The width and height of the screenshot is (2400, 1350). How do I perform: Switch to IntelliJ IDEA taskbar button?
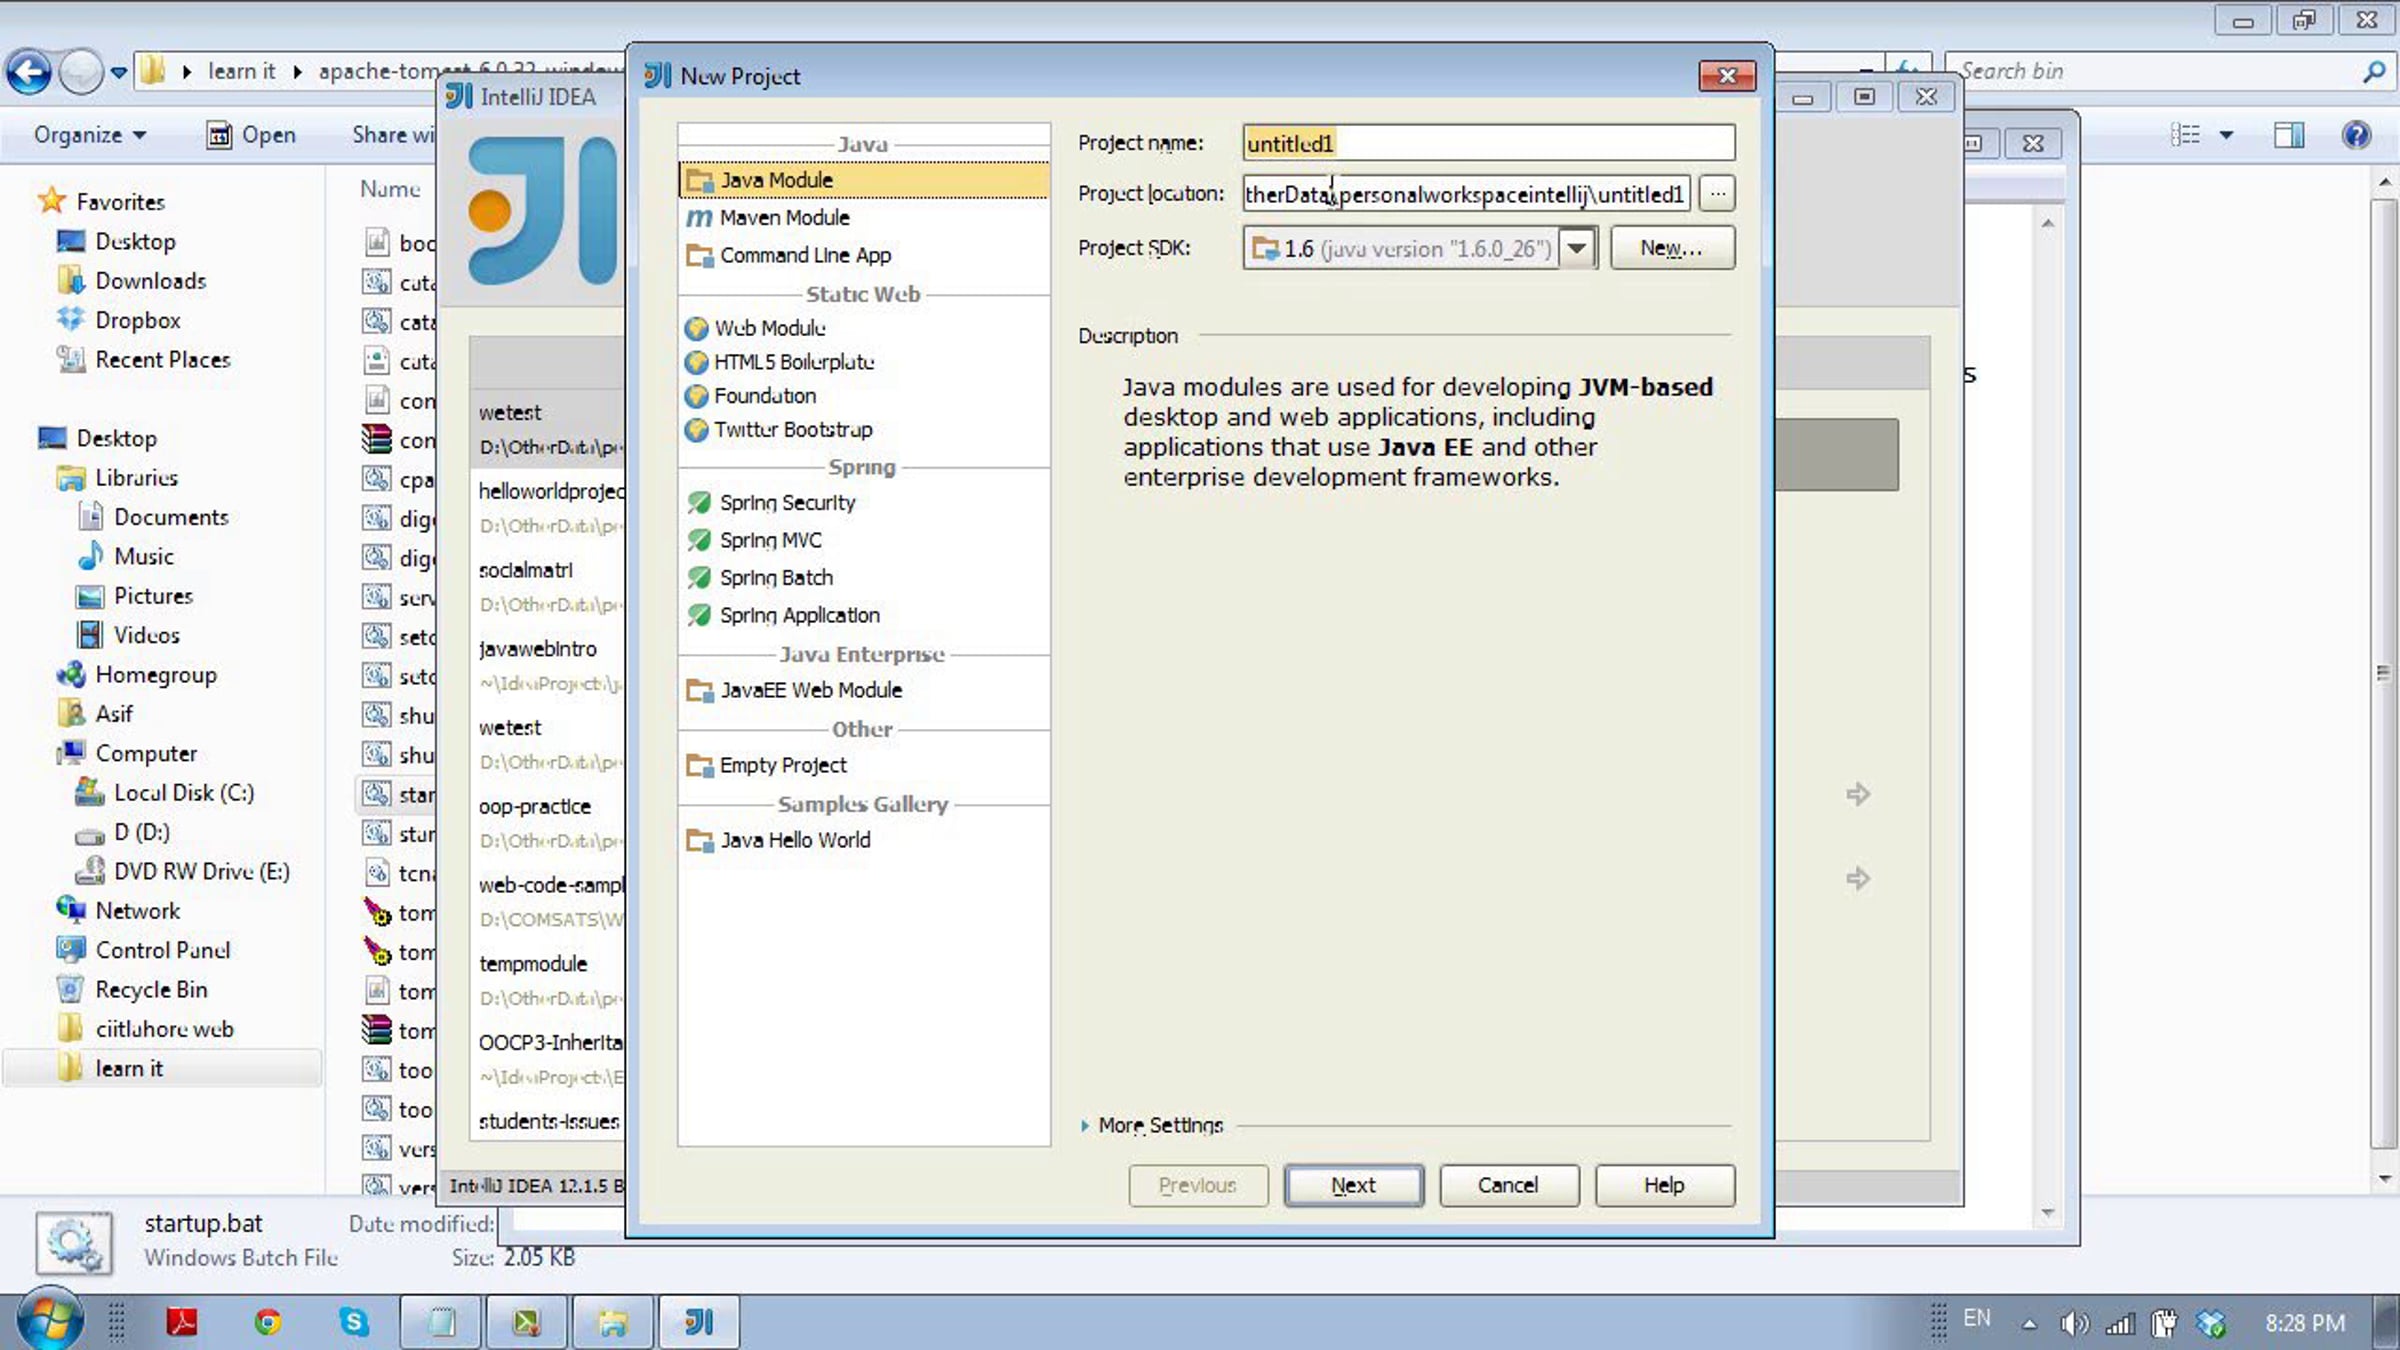pyautogui.click(x=699, y=1322)
